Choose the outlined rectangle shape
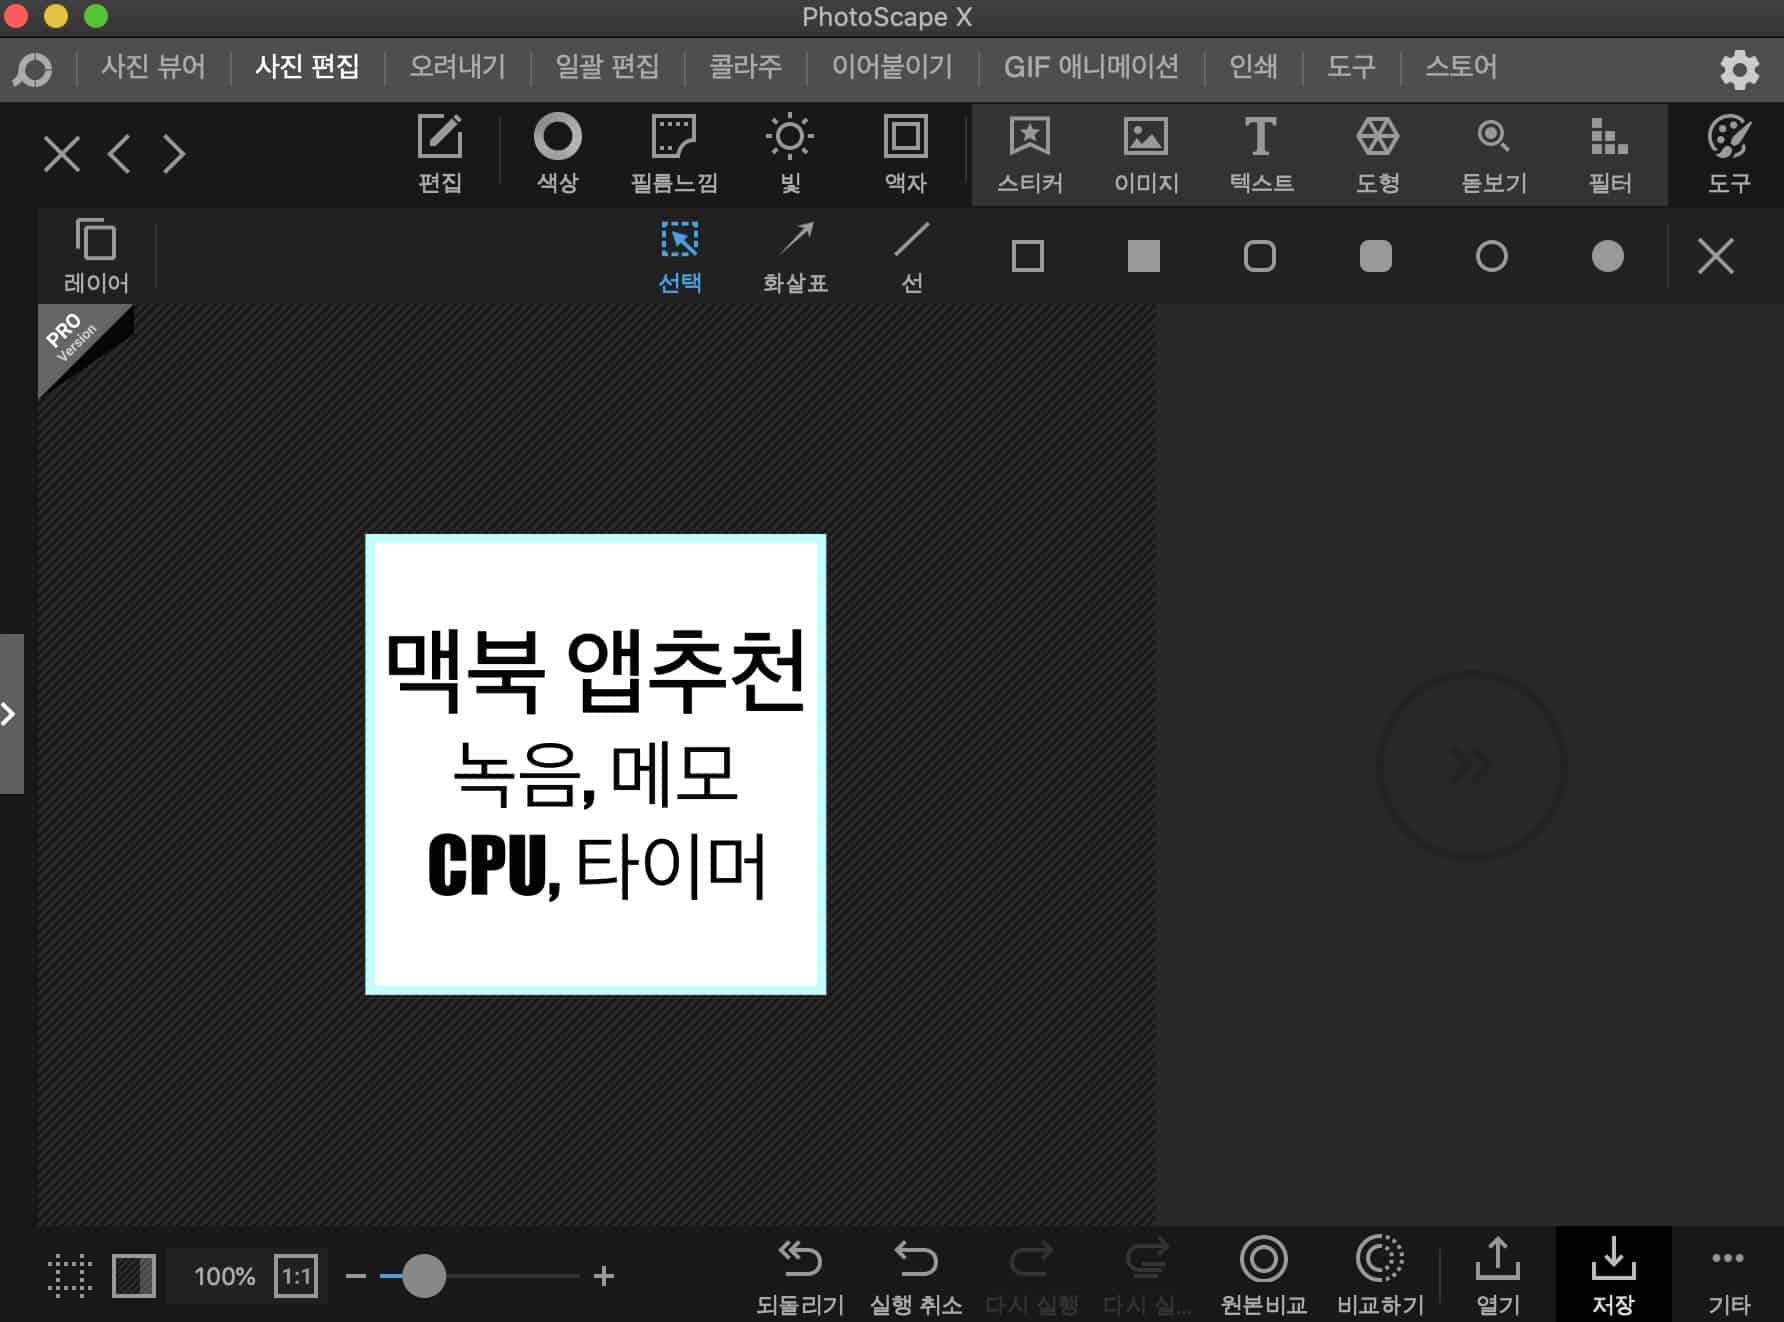 point(1029,256)
